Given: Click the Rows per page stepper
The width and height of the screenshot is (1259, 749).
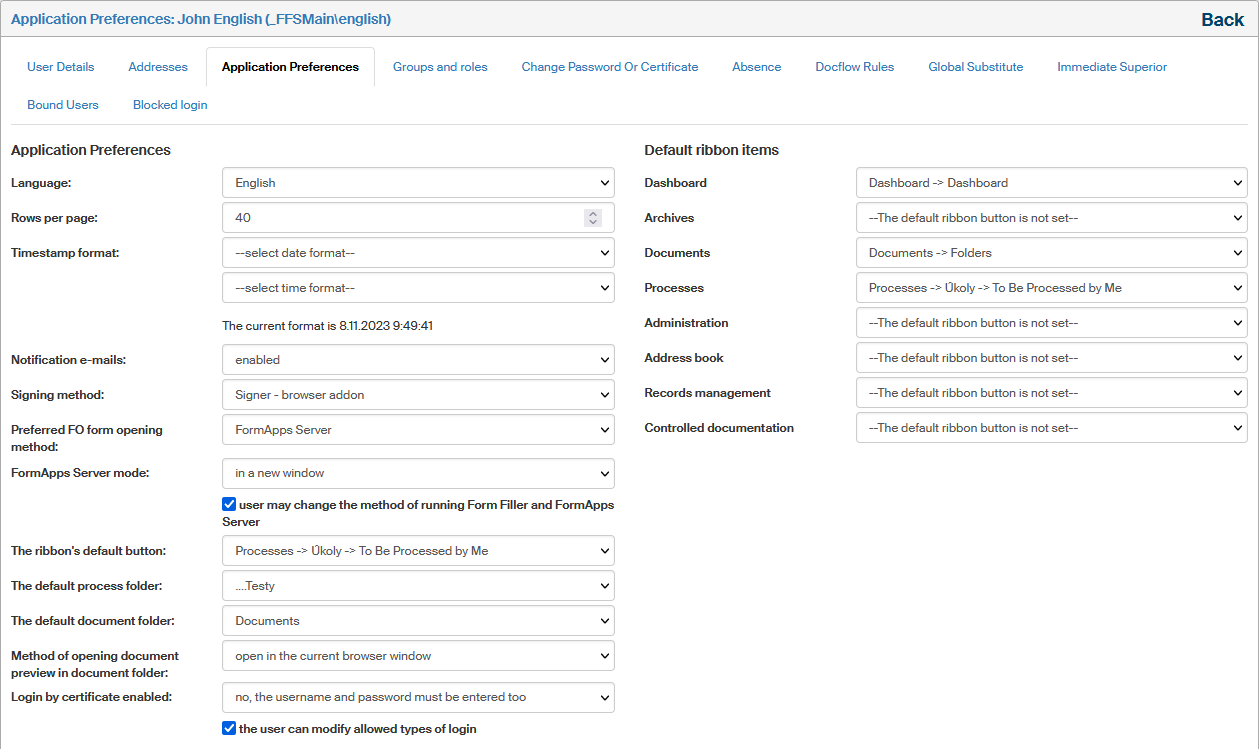Looking at the screenshot, I should click(x=593, y=218).
